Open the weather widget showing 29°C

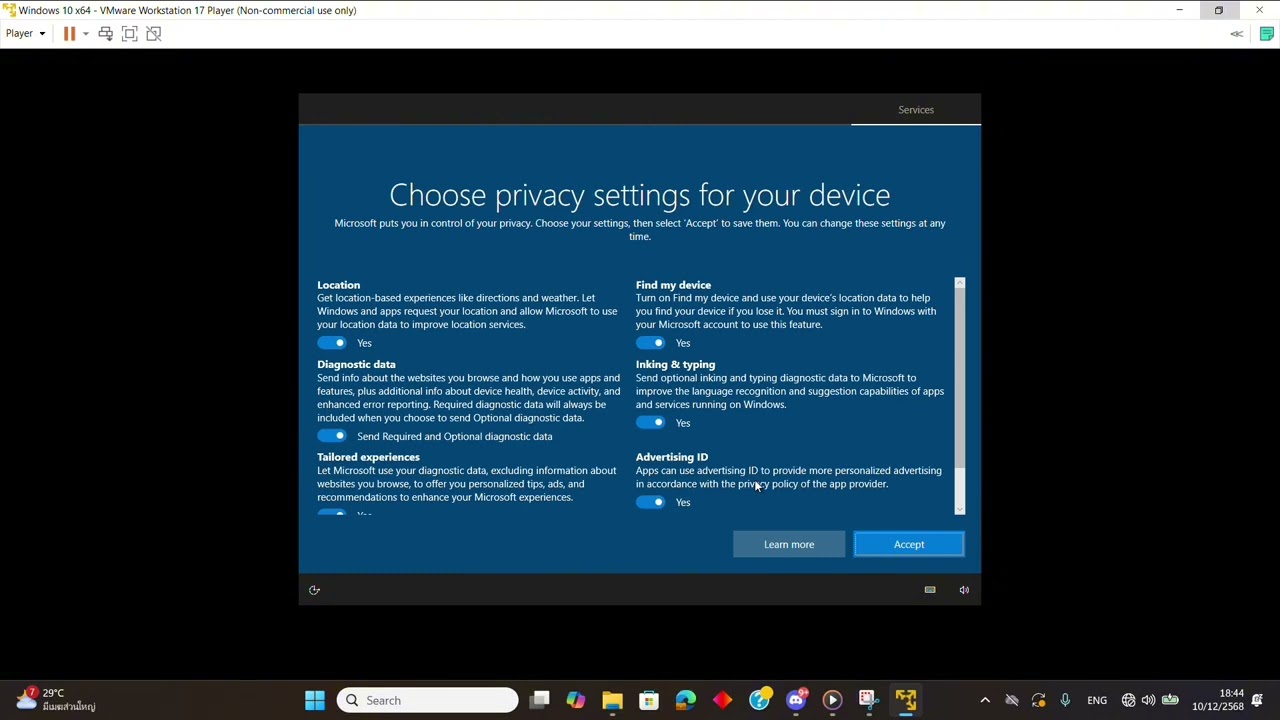tap(55, 700)
